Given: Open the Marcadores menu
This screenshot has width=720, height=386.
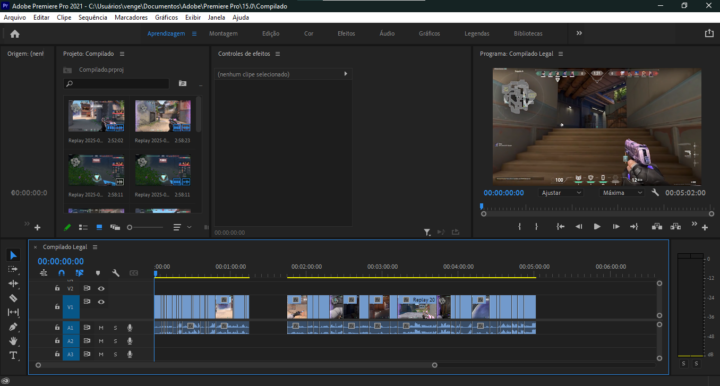Looking at the screenshot, I should [131, 17].
